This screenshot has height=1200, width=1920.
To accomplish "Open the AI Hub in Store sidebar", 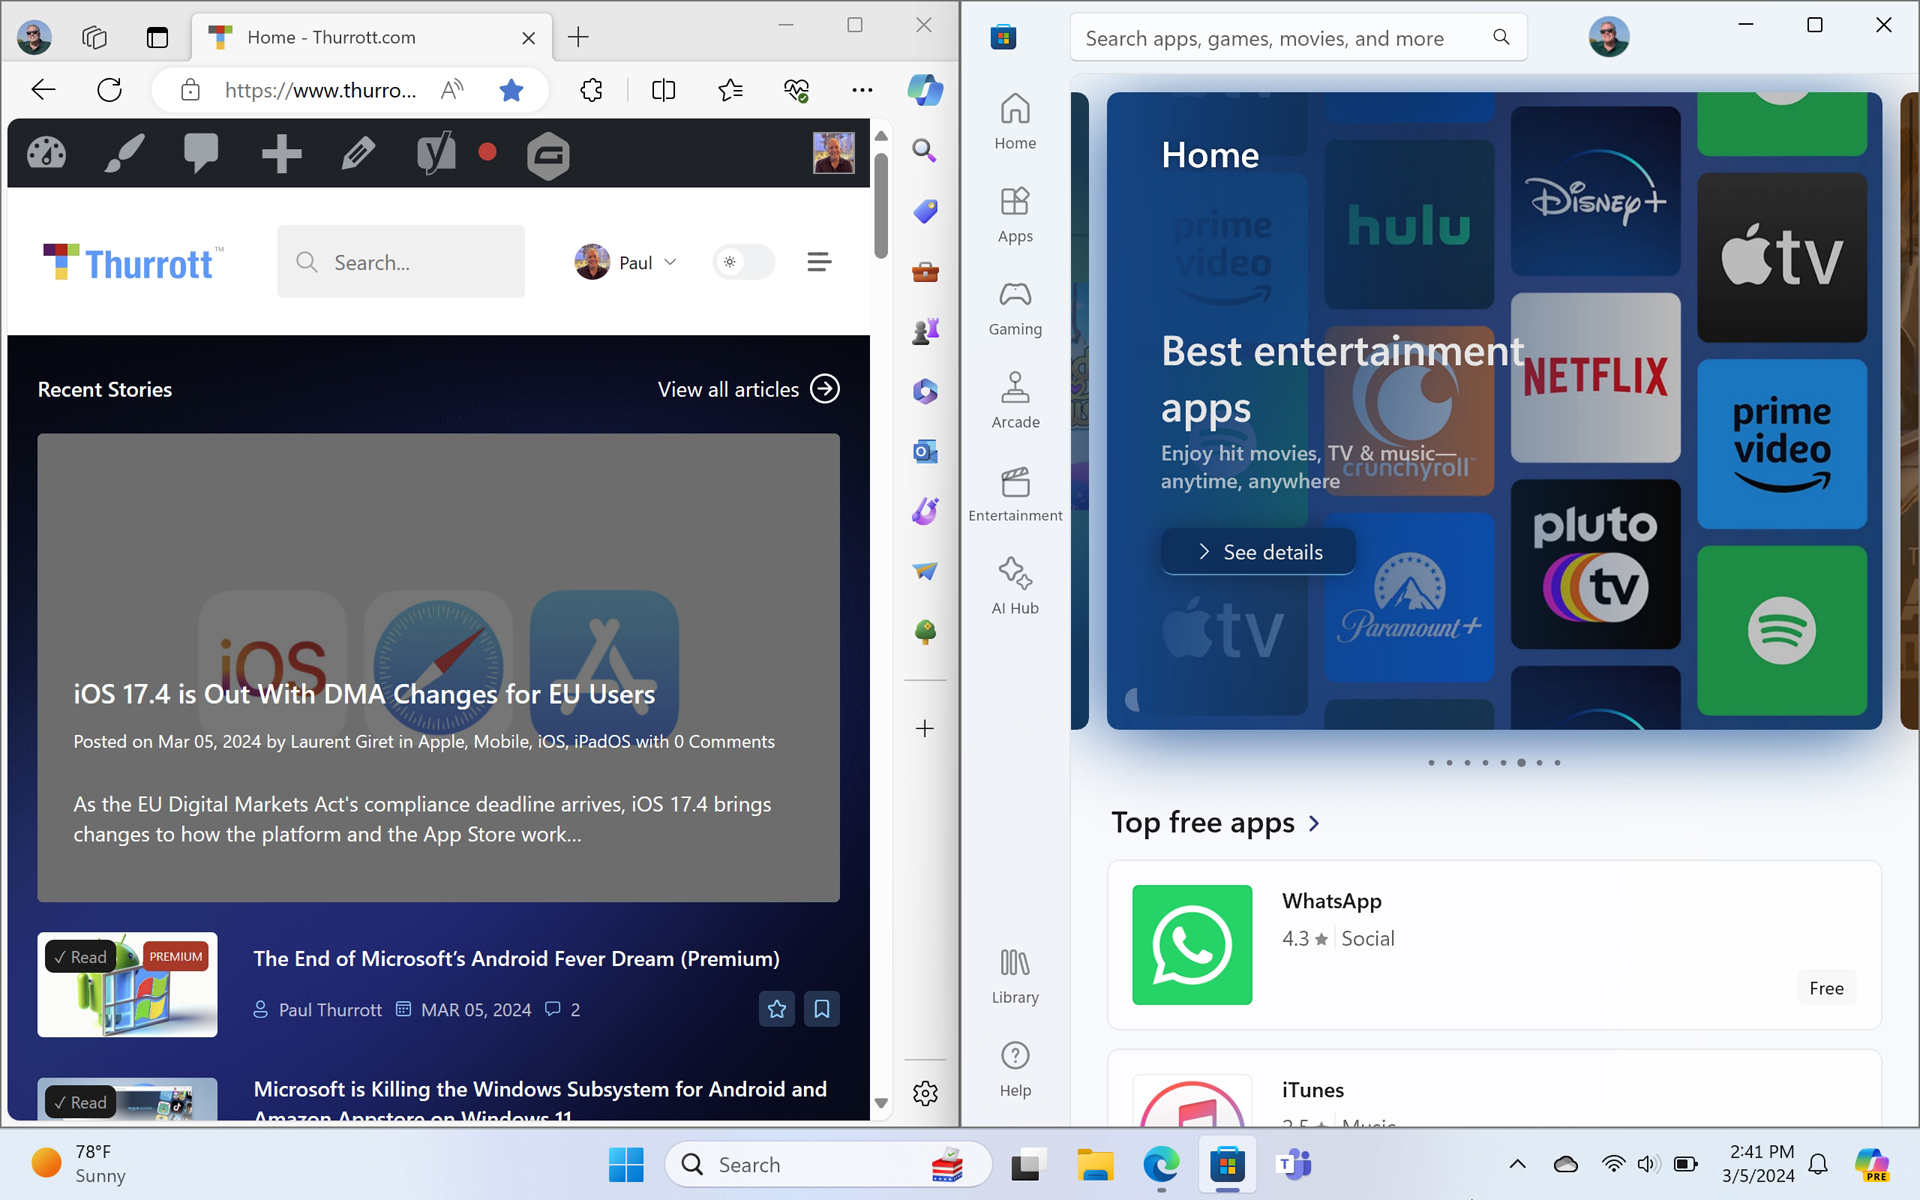I will coord(1015,586).
